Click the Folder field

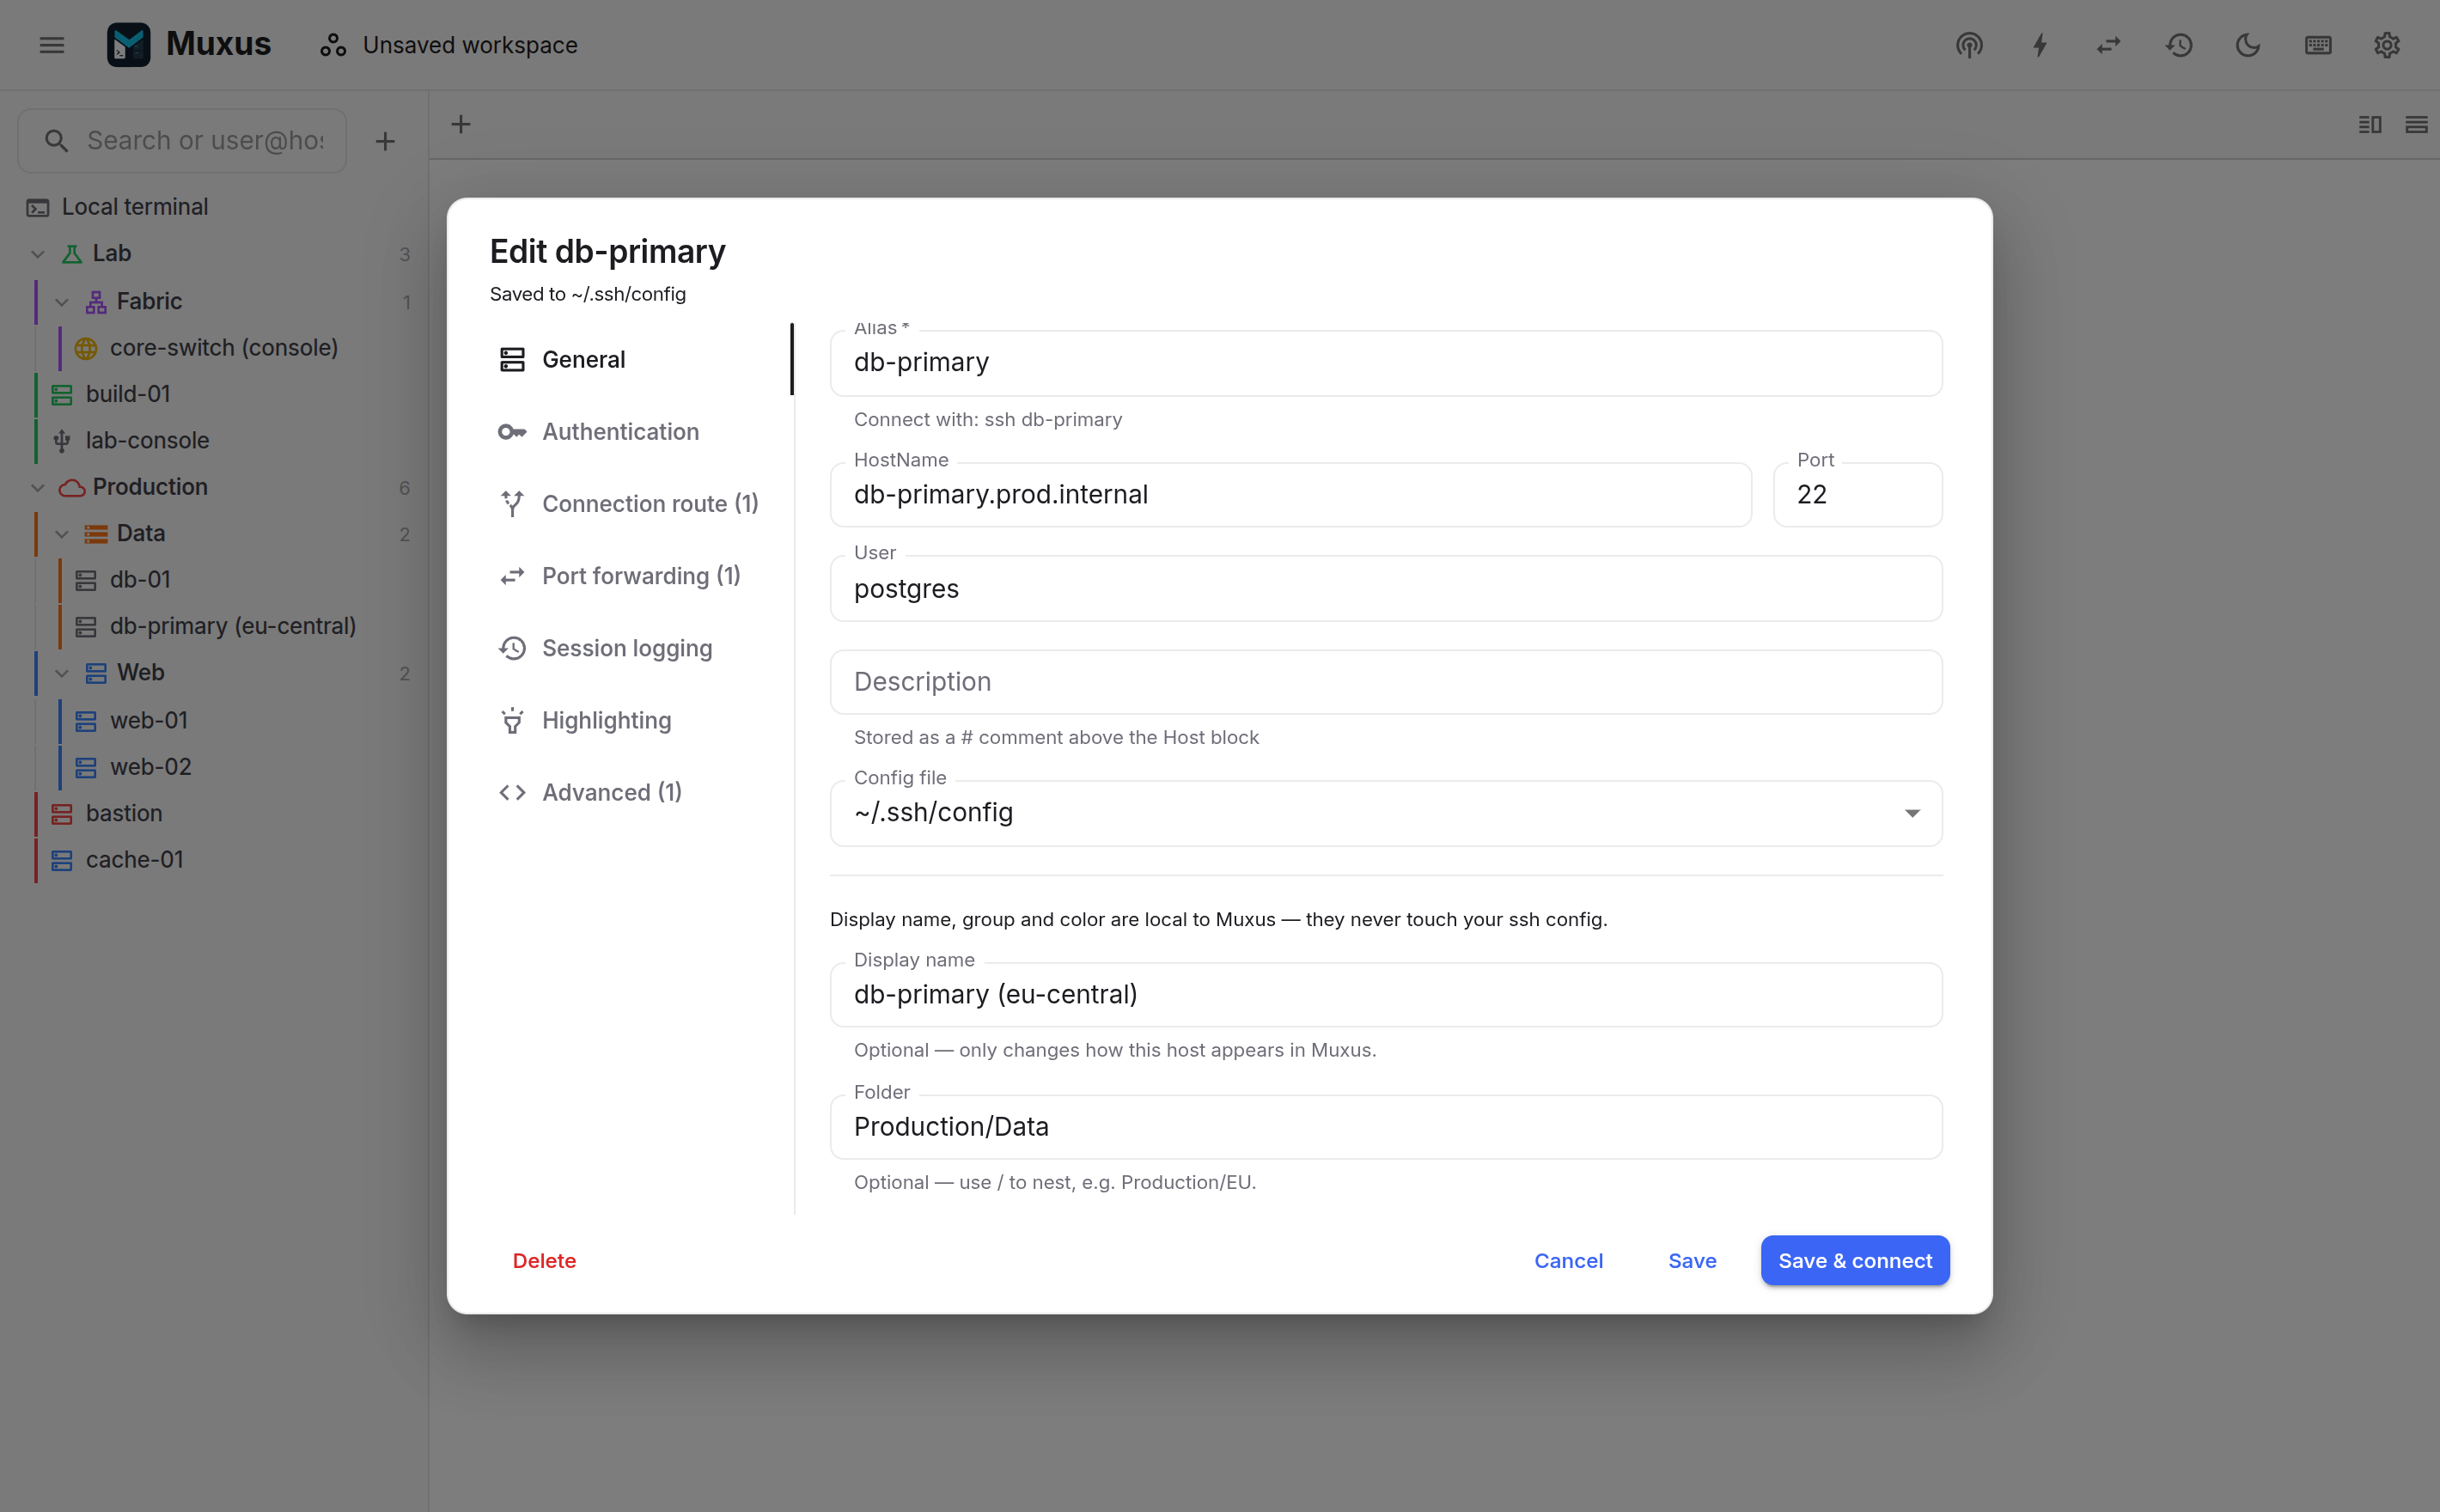(1386, 1127)
